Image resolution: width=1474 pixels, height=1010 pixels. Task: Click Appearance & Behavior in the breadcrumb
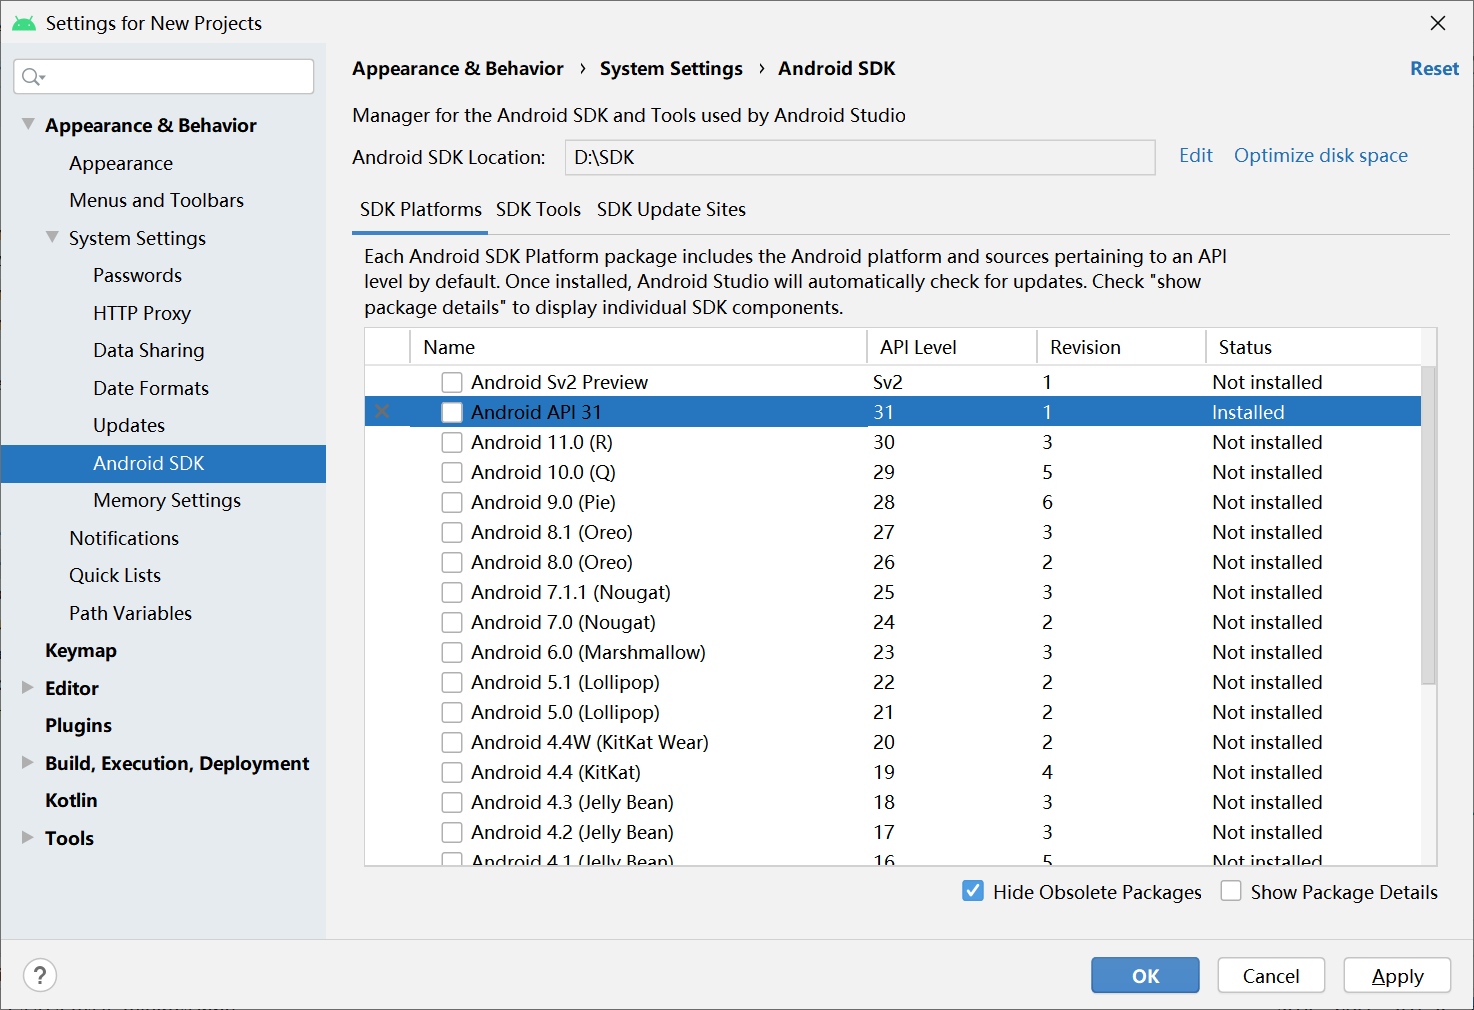click(x=458, y=68)
